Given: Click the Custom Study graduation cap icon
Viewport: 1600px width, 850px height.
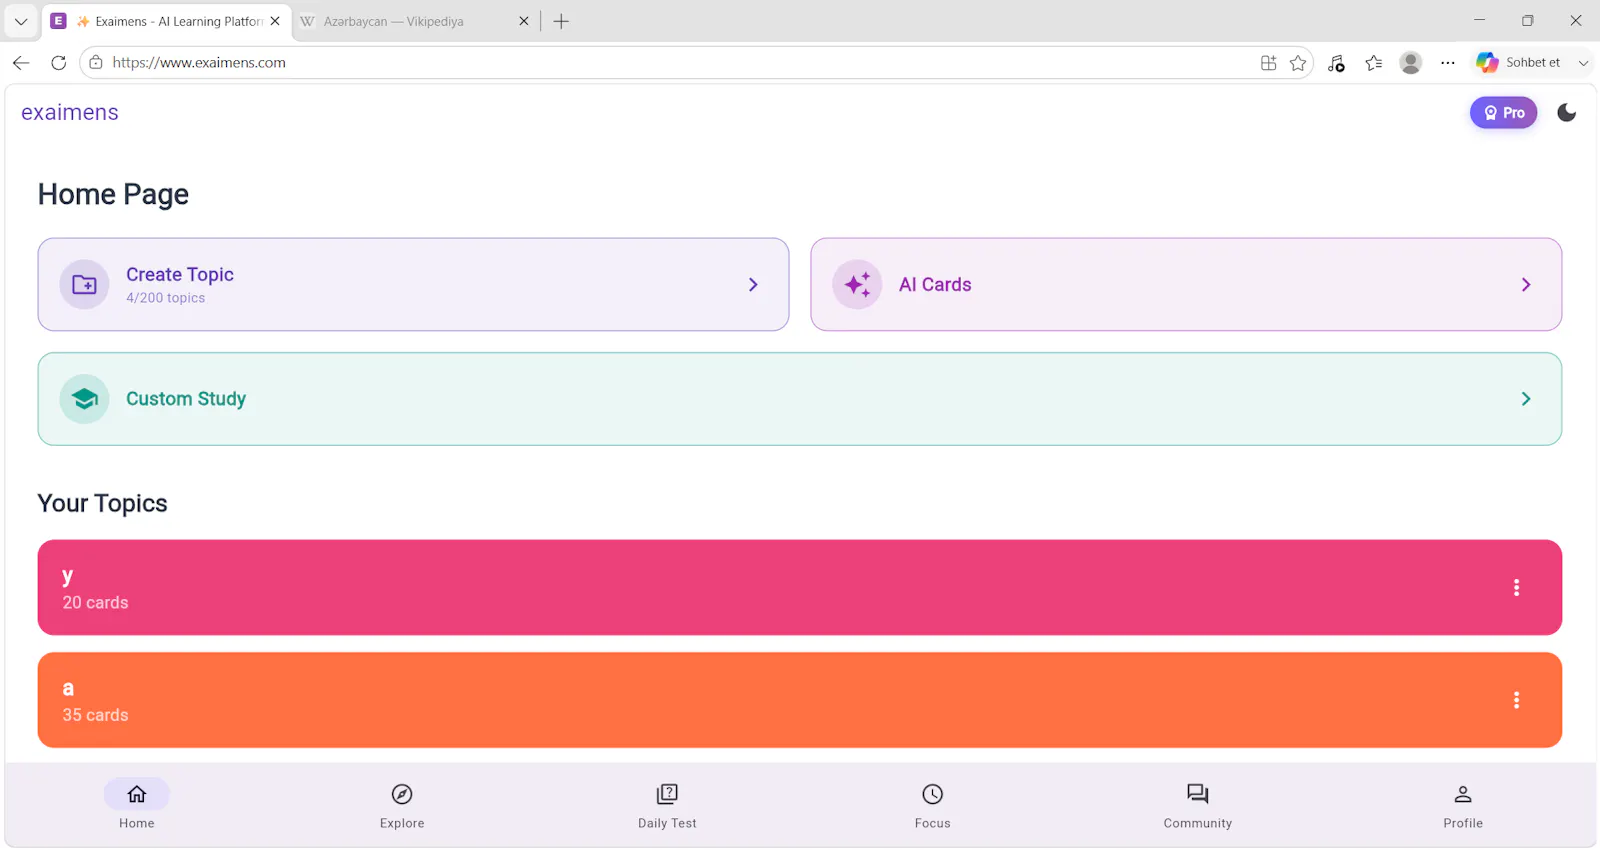Looking at the screenshot, I should pos(85,399).
